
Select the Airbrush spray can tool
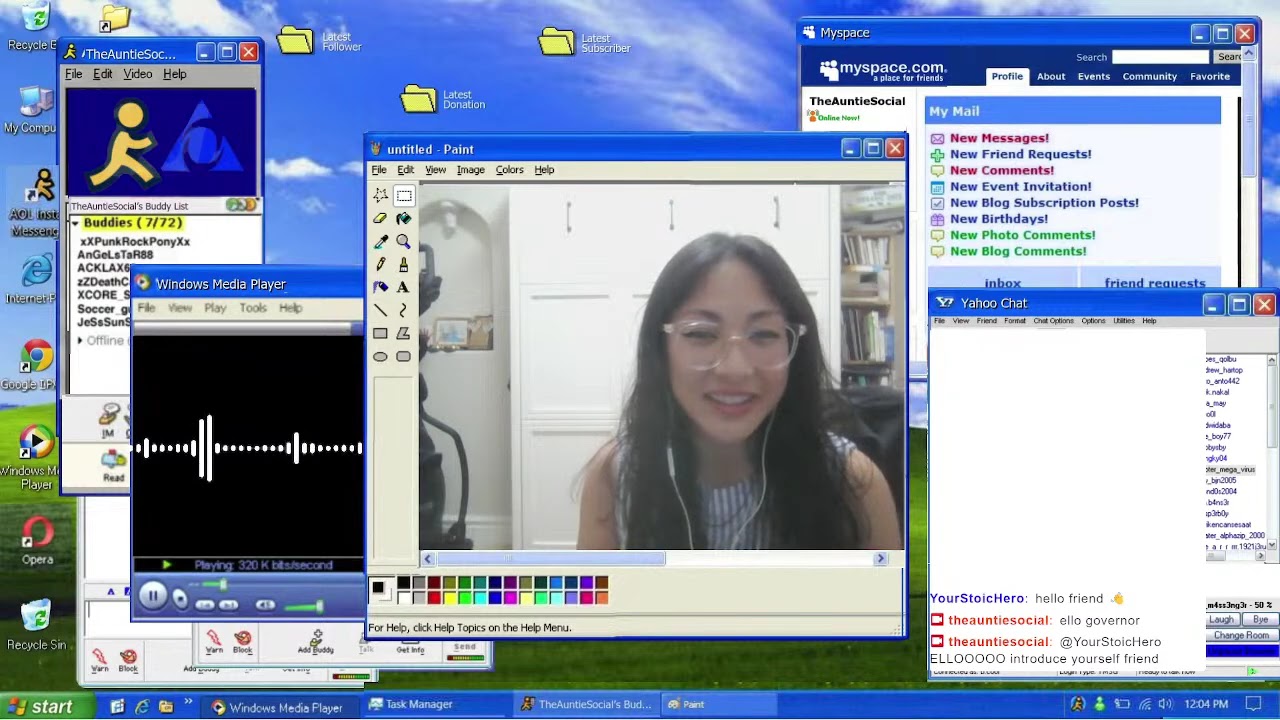380,288
